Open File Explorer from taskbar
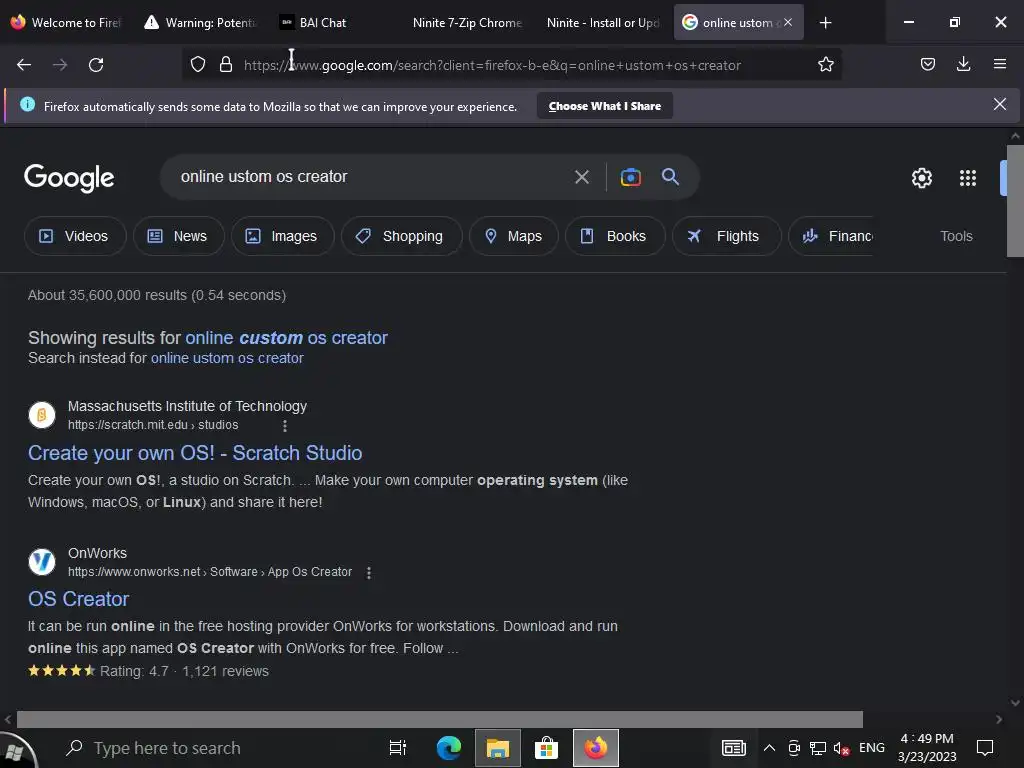The image size is (1024, 768). coord(498,748)
